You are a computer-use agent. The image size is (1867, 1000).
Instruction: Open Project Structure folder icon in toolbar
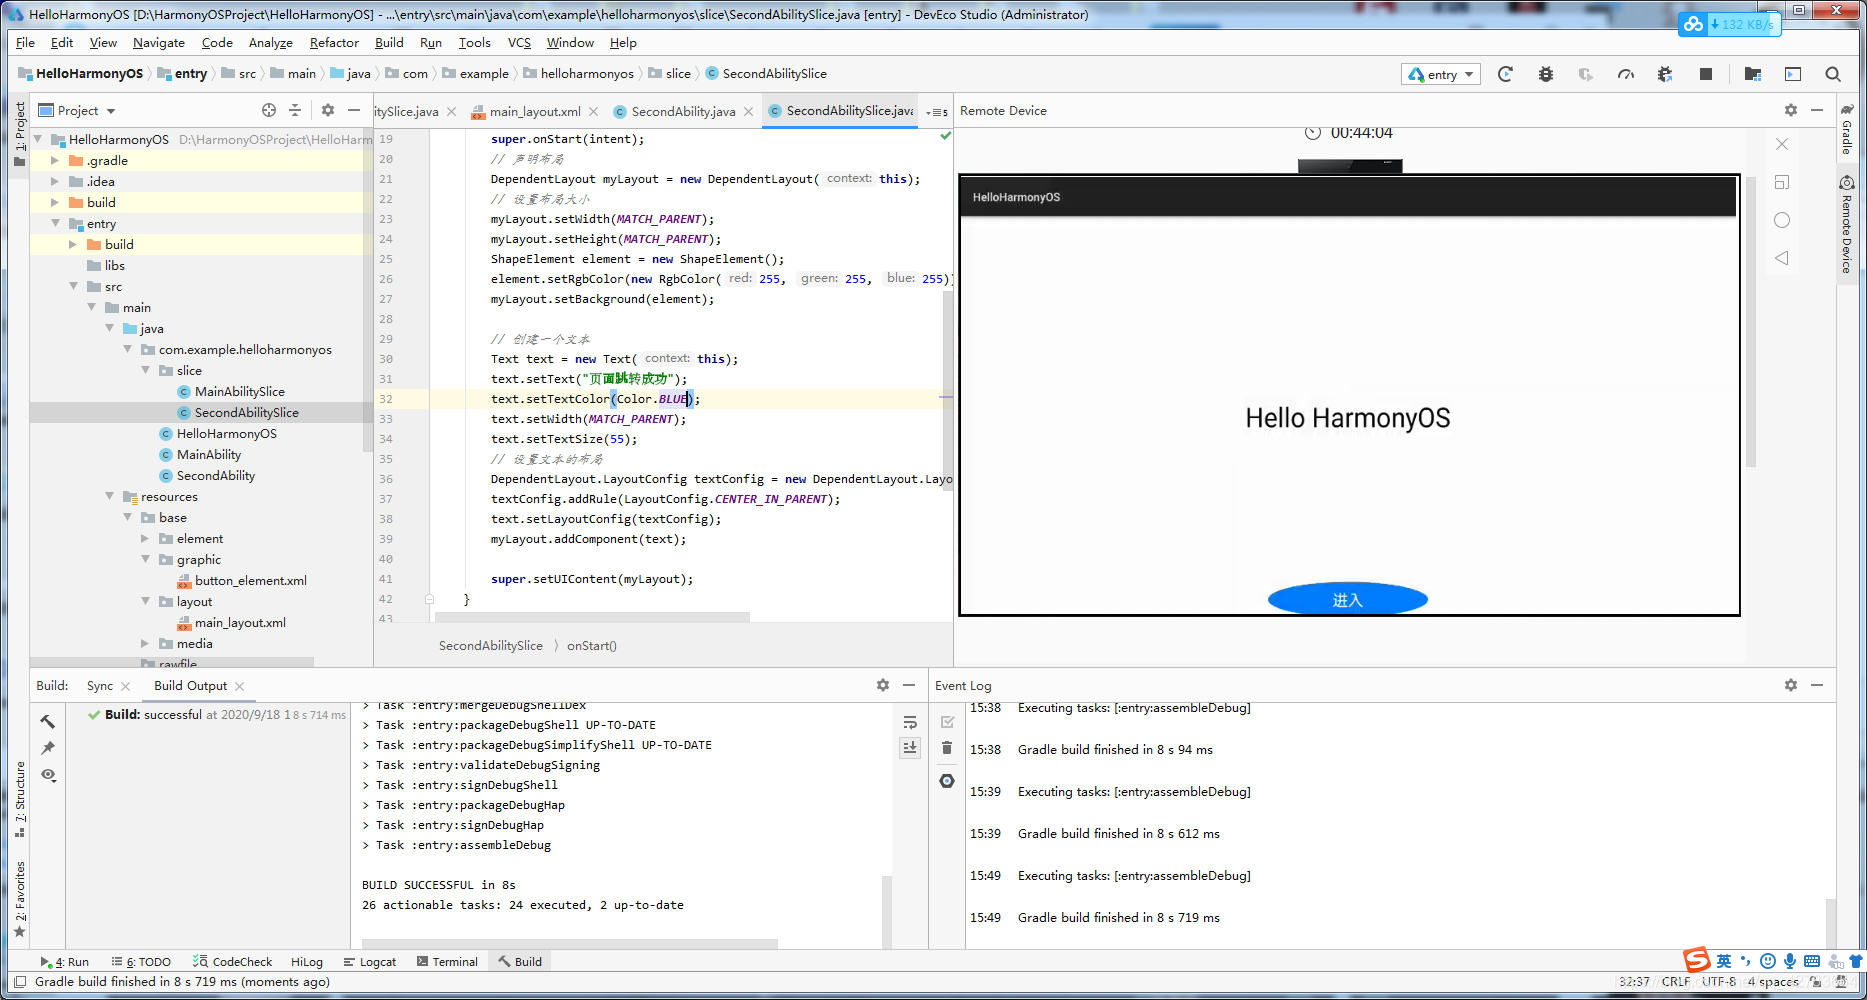pos(1752,74)
